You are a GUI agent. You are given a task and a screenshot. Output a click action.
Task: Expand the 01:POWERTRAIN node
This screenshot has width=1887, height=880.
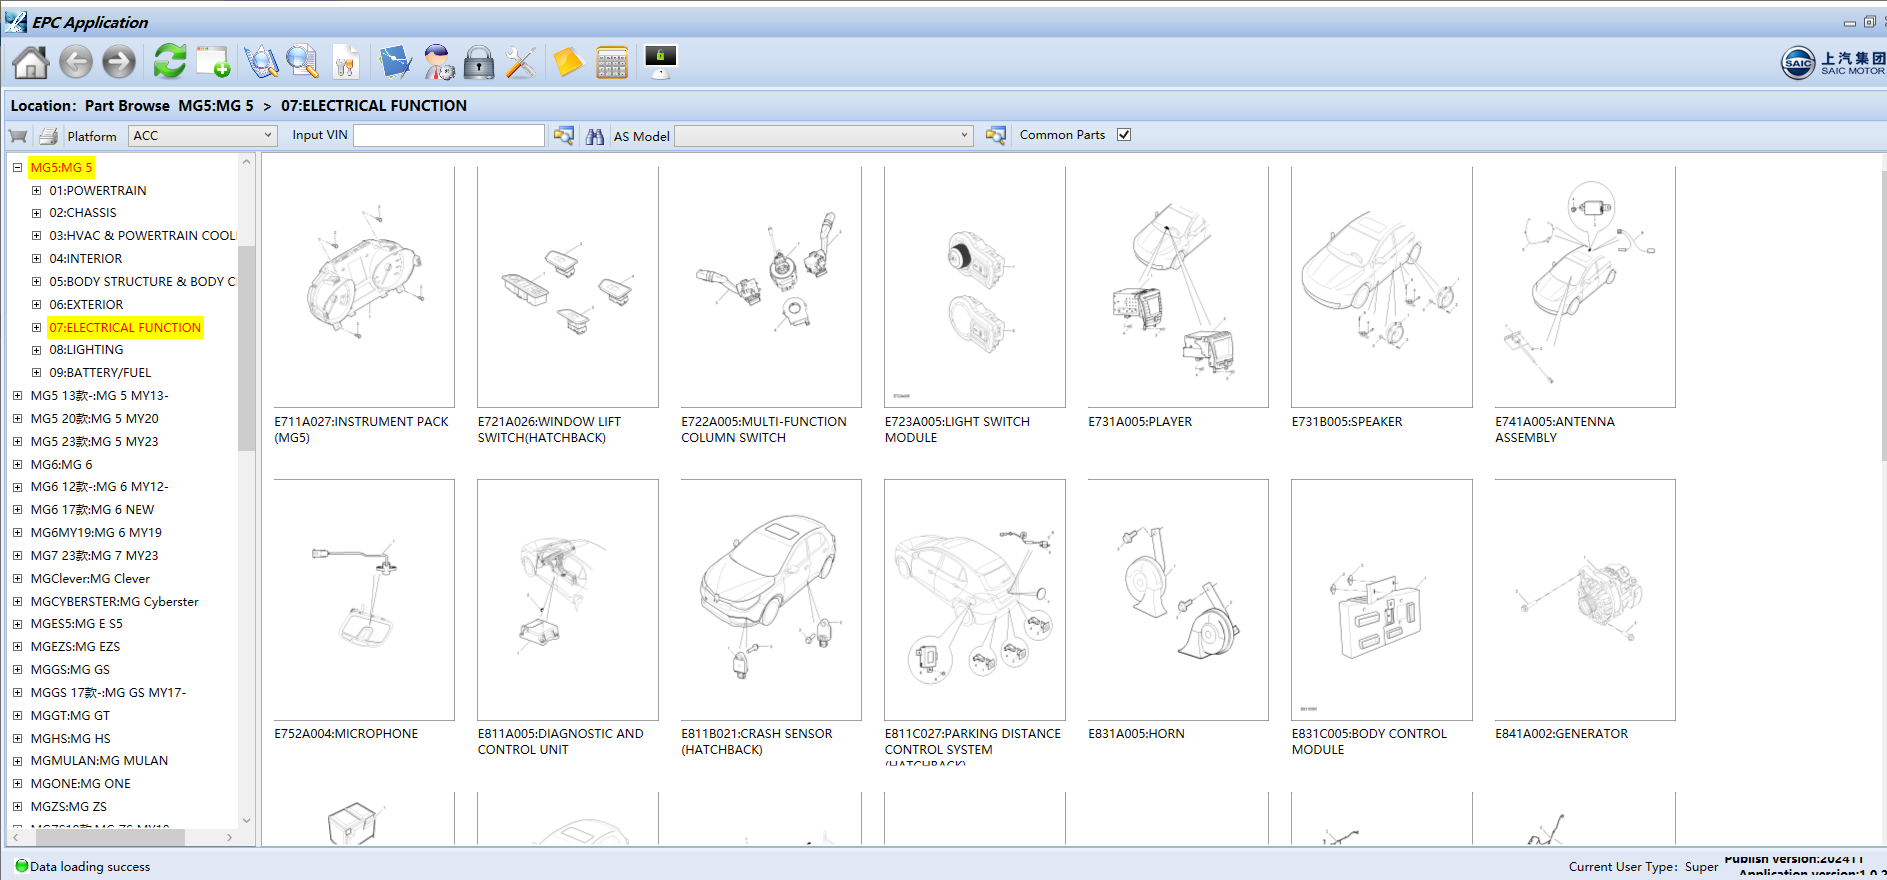pos(36,190)
